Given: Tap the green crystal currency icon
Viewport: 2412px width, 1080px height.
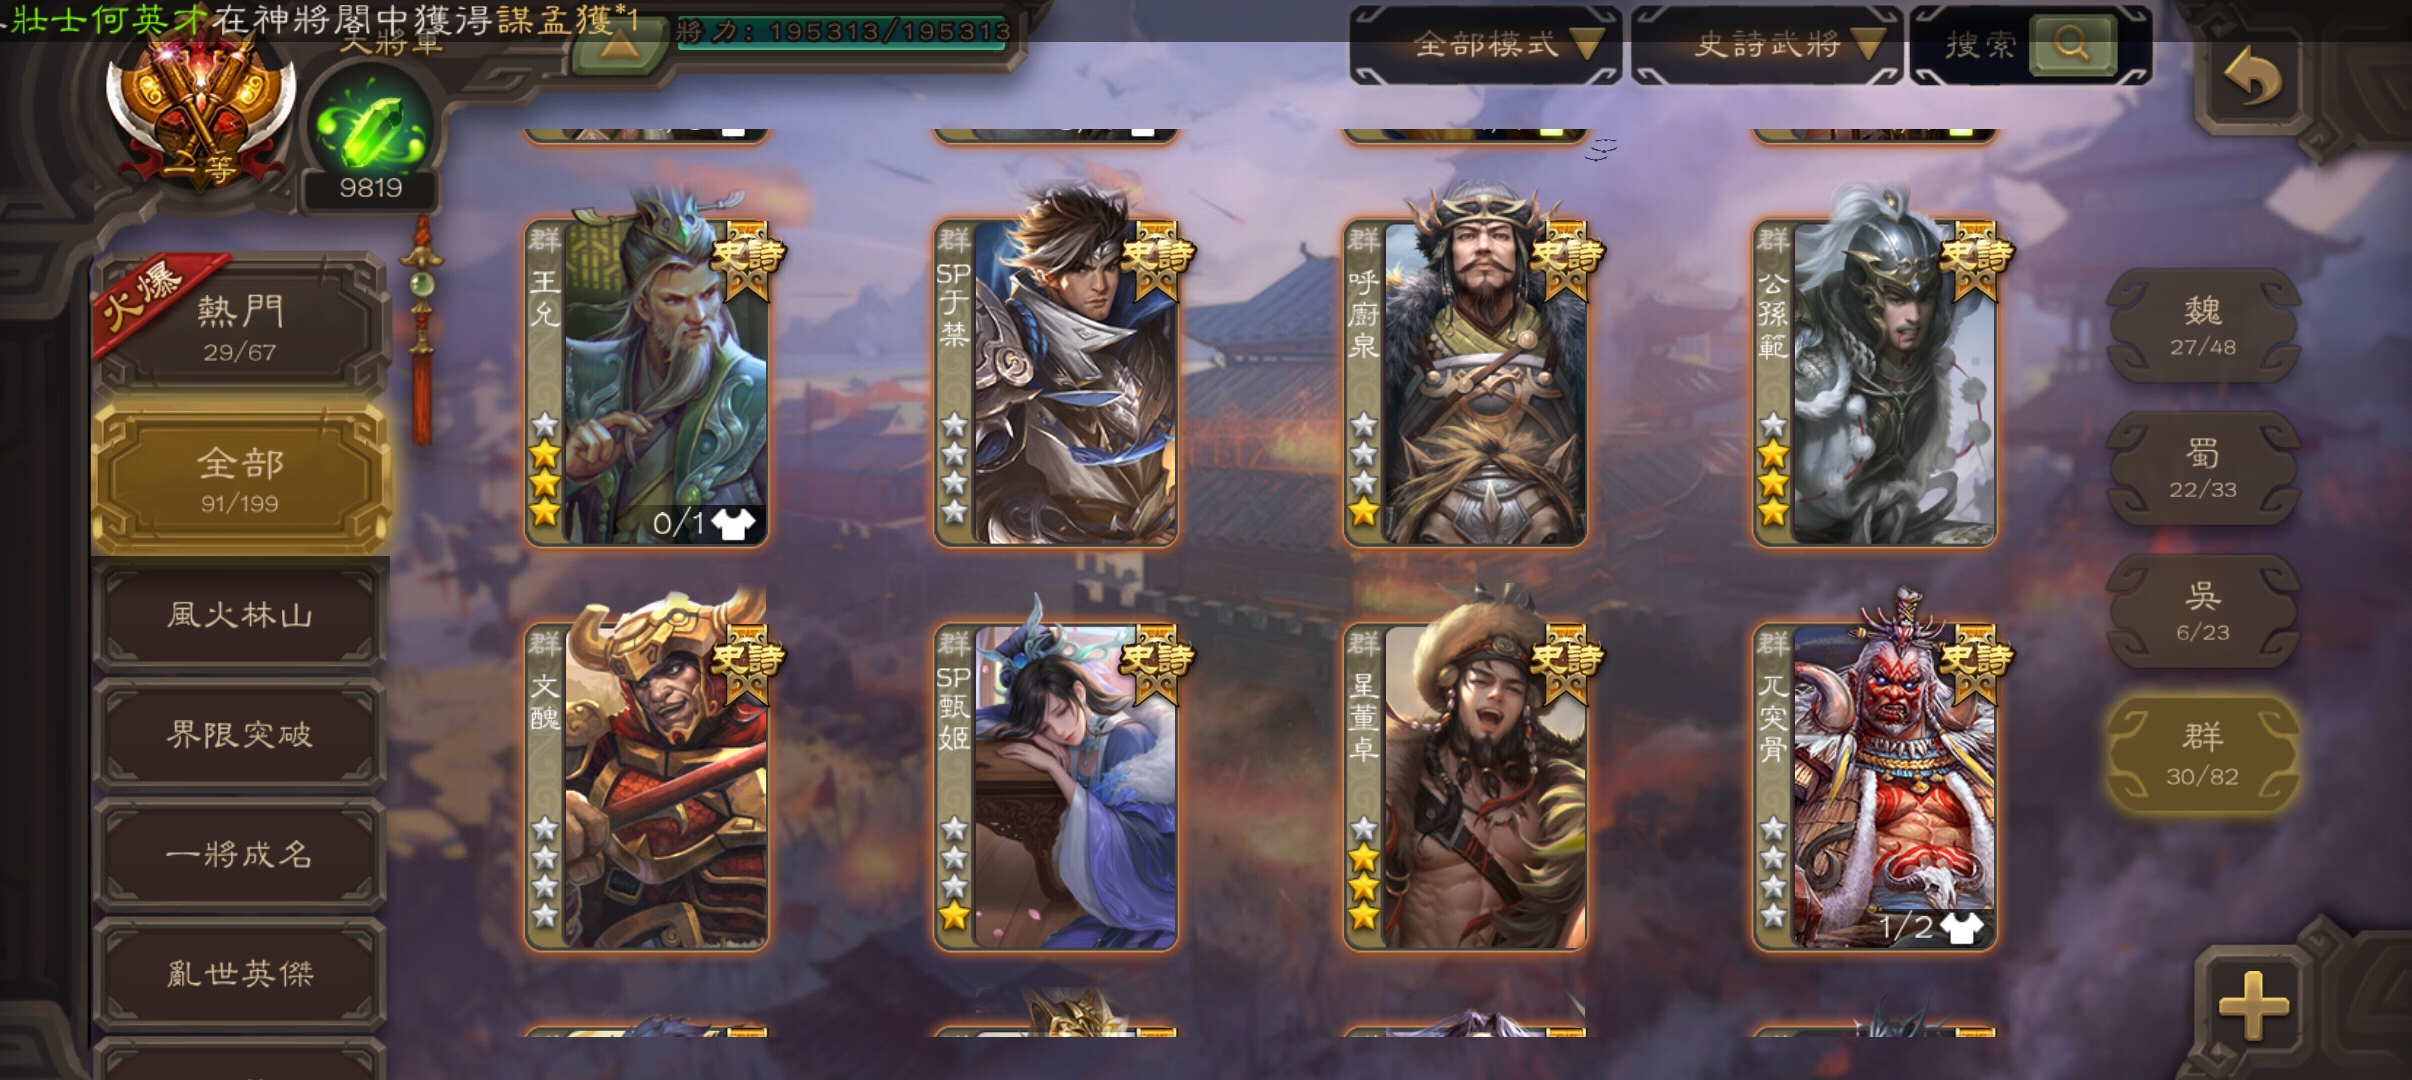Looking at the screenshot, I should pos(370,130).
